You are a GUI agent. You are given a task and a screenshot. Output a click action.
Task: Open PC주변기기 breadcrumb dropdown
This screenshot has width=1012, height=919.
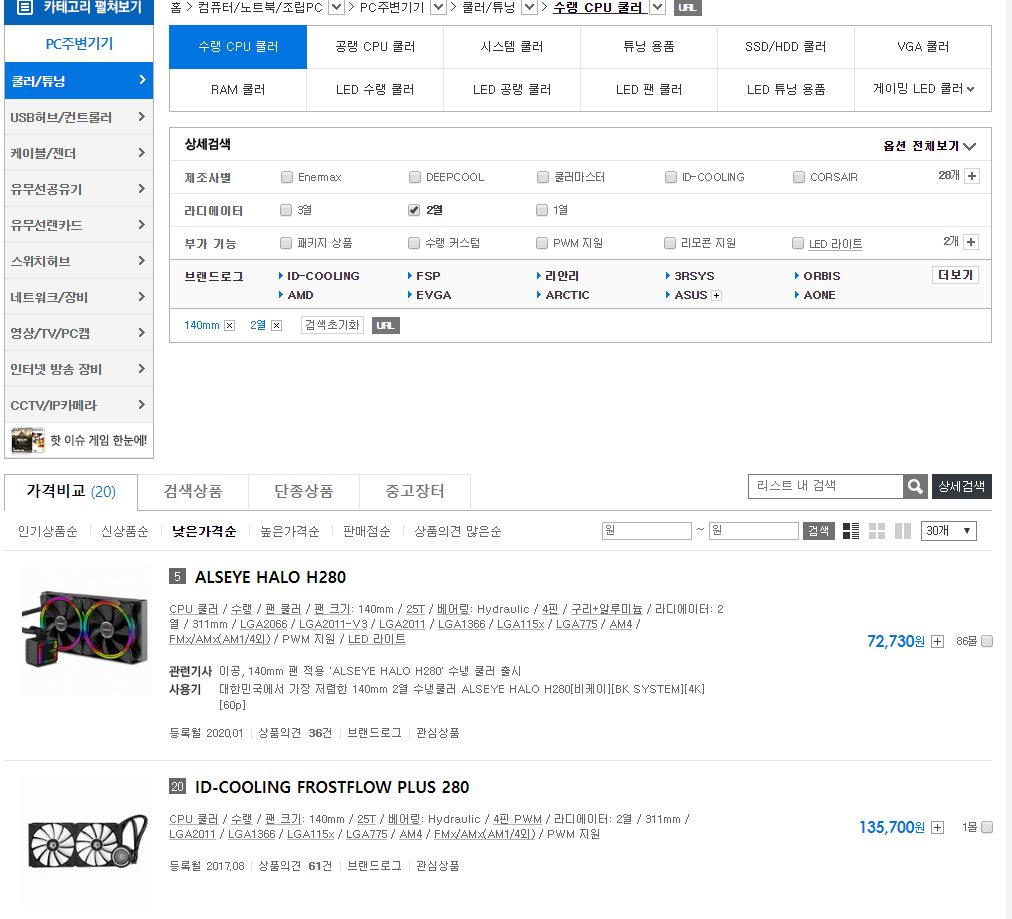pos(438,8)
